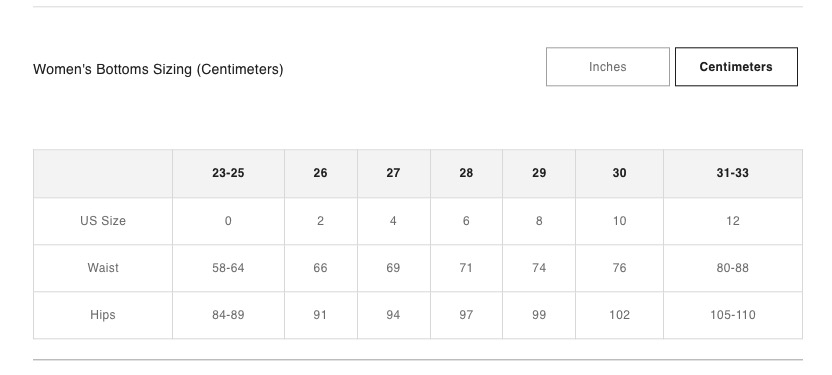The height and width of the screenshot is (375, 832).
Task: Click the 28 size column header
Action: point(466,173)
